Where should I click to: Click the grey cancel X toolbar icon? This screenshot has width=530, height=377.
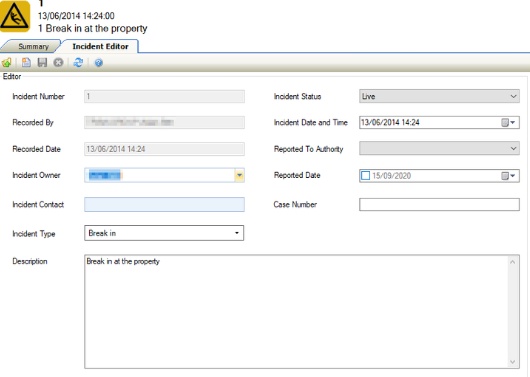[x=58, y=63]
